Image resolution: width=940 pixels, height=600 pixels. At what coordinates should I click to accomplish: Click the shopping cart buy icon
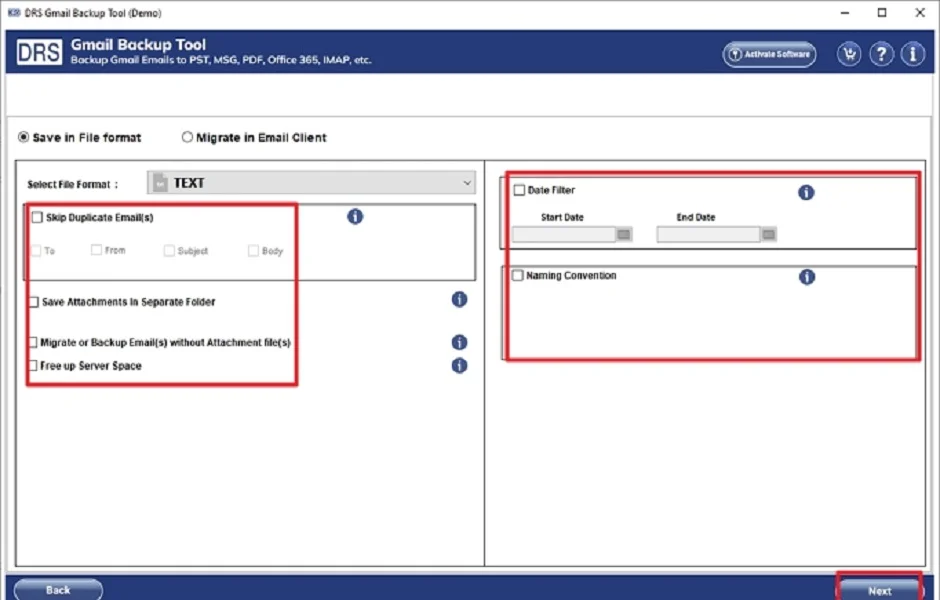[849, 55]
